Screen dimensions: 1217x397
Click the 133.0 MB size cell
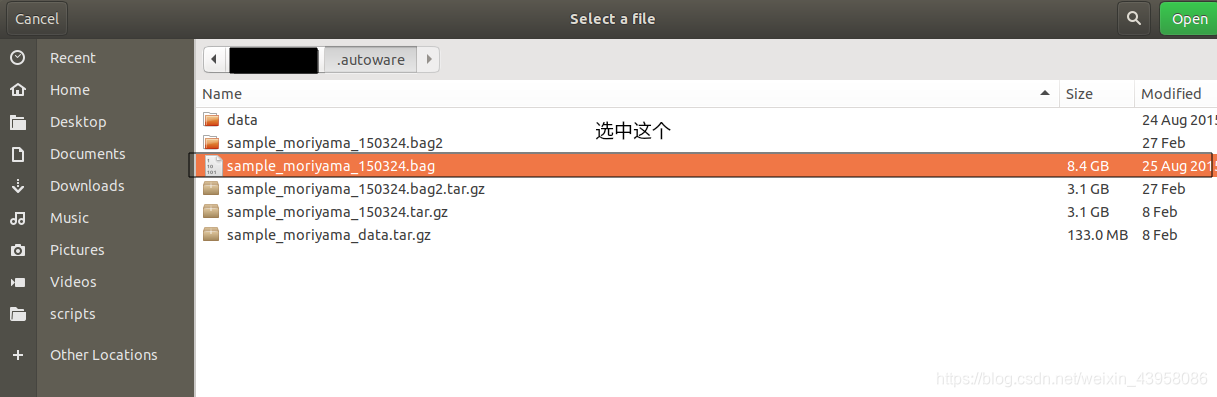(x=1097, y=235)
